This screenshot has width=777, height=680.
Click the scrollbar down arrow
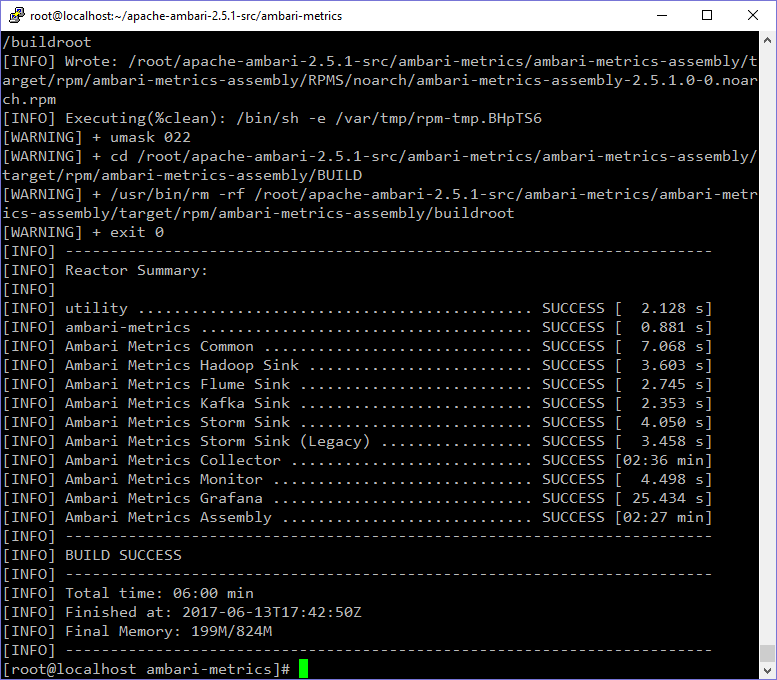[x=768, y=670]
